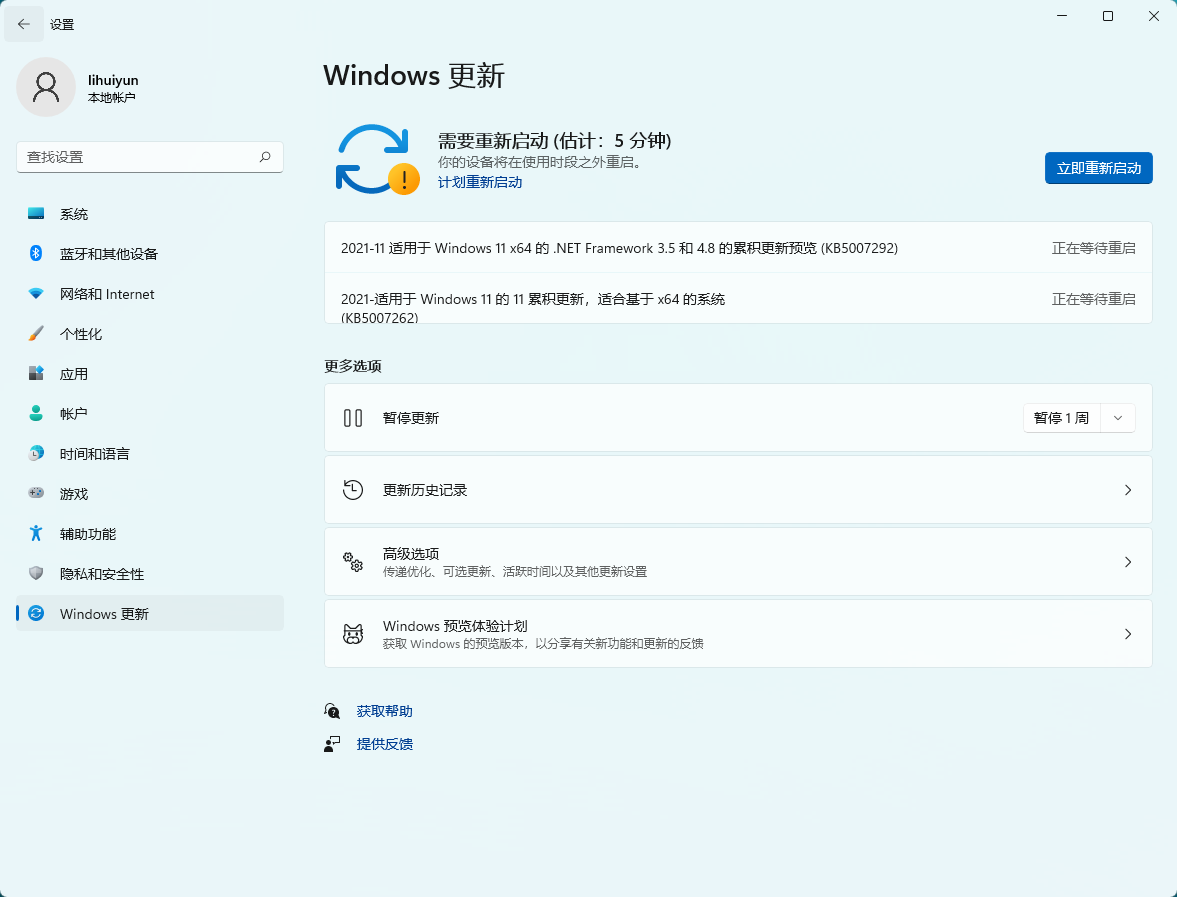This screenshot has height=897, width=1177.
Task: Click 需要重新启动 status heading
Action: click(555, 140)
